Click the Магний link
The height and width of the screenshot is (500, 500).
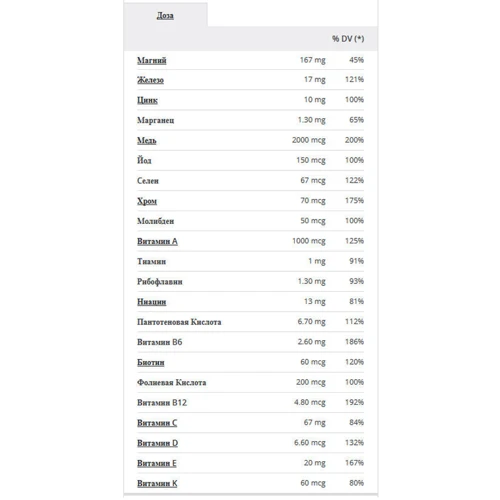coord(152,60)
